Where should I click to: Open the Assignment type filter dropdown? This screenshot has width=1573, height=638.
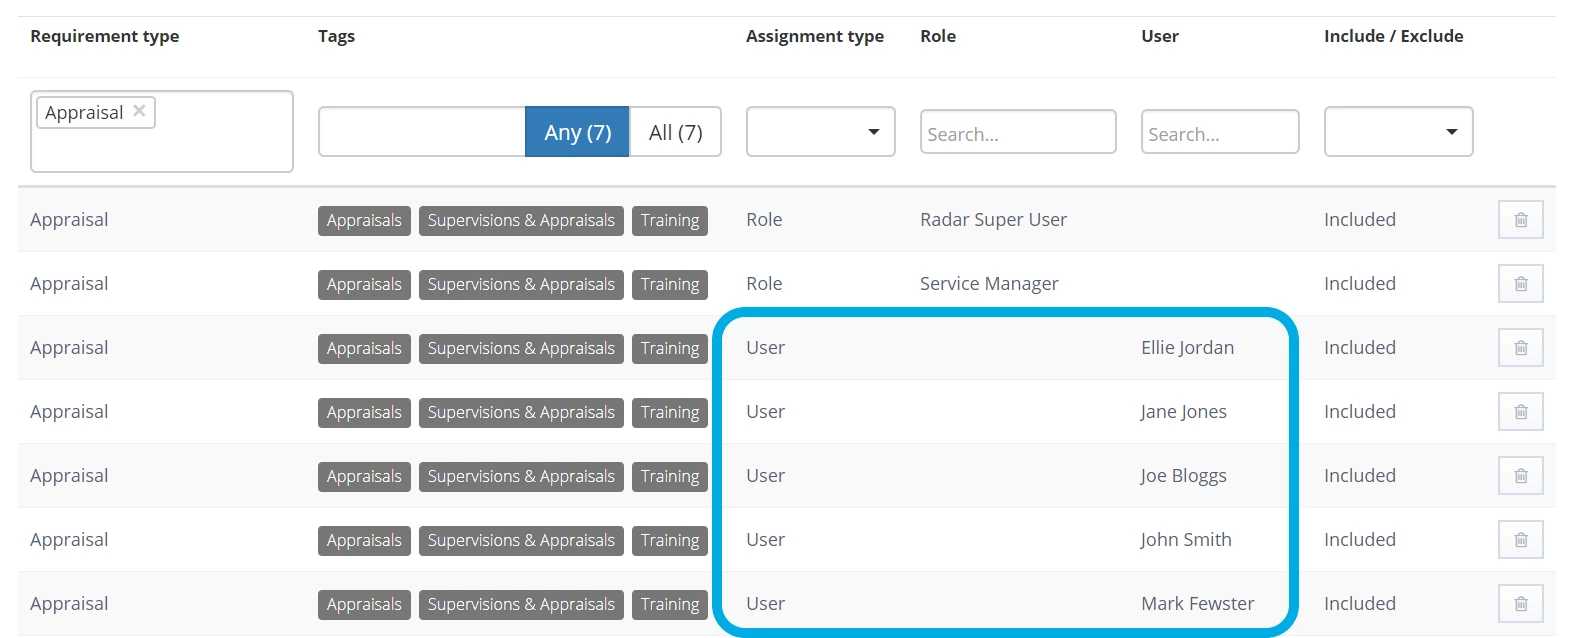(820, 132)
